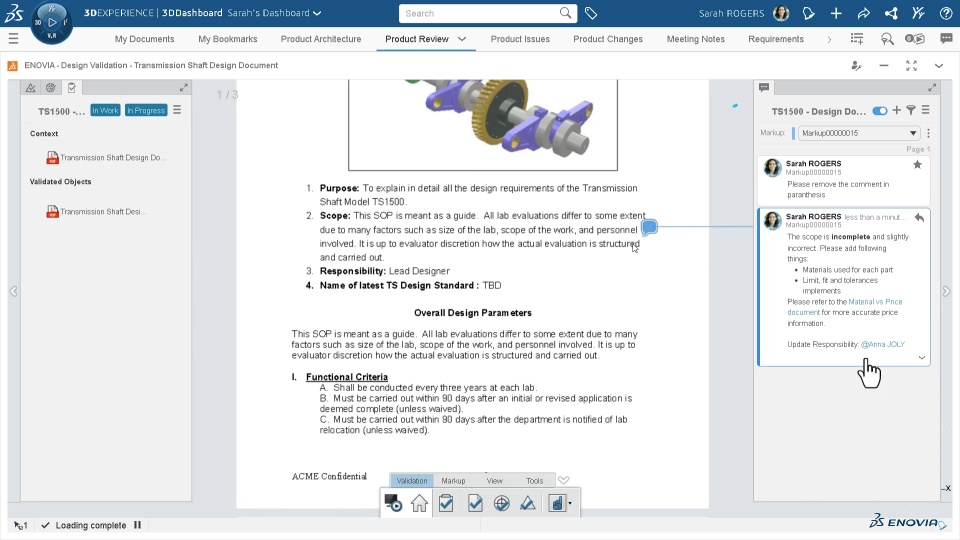Screen dimensions: 960x540
Task: Show more tabs with right chevron
Action: pyautogui.click(x=830, y=39)
